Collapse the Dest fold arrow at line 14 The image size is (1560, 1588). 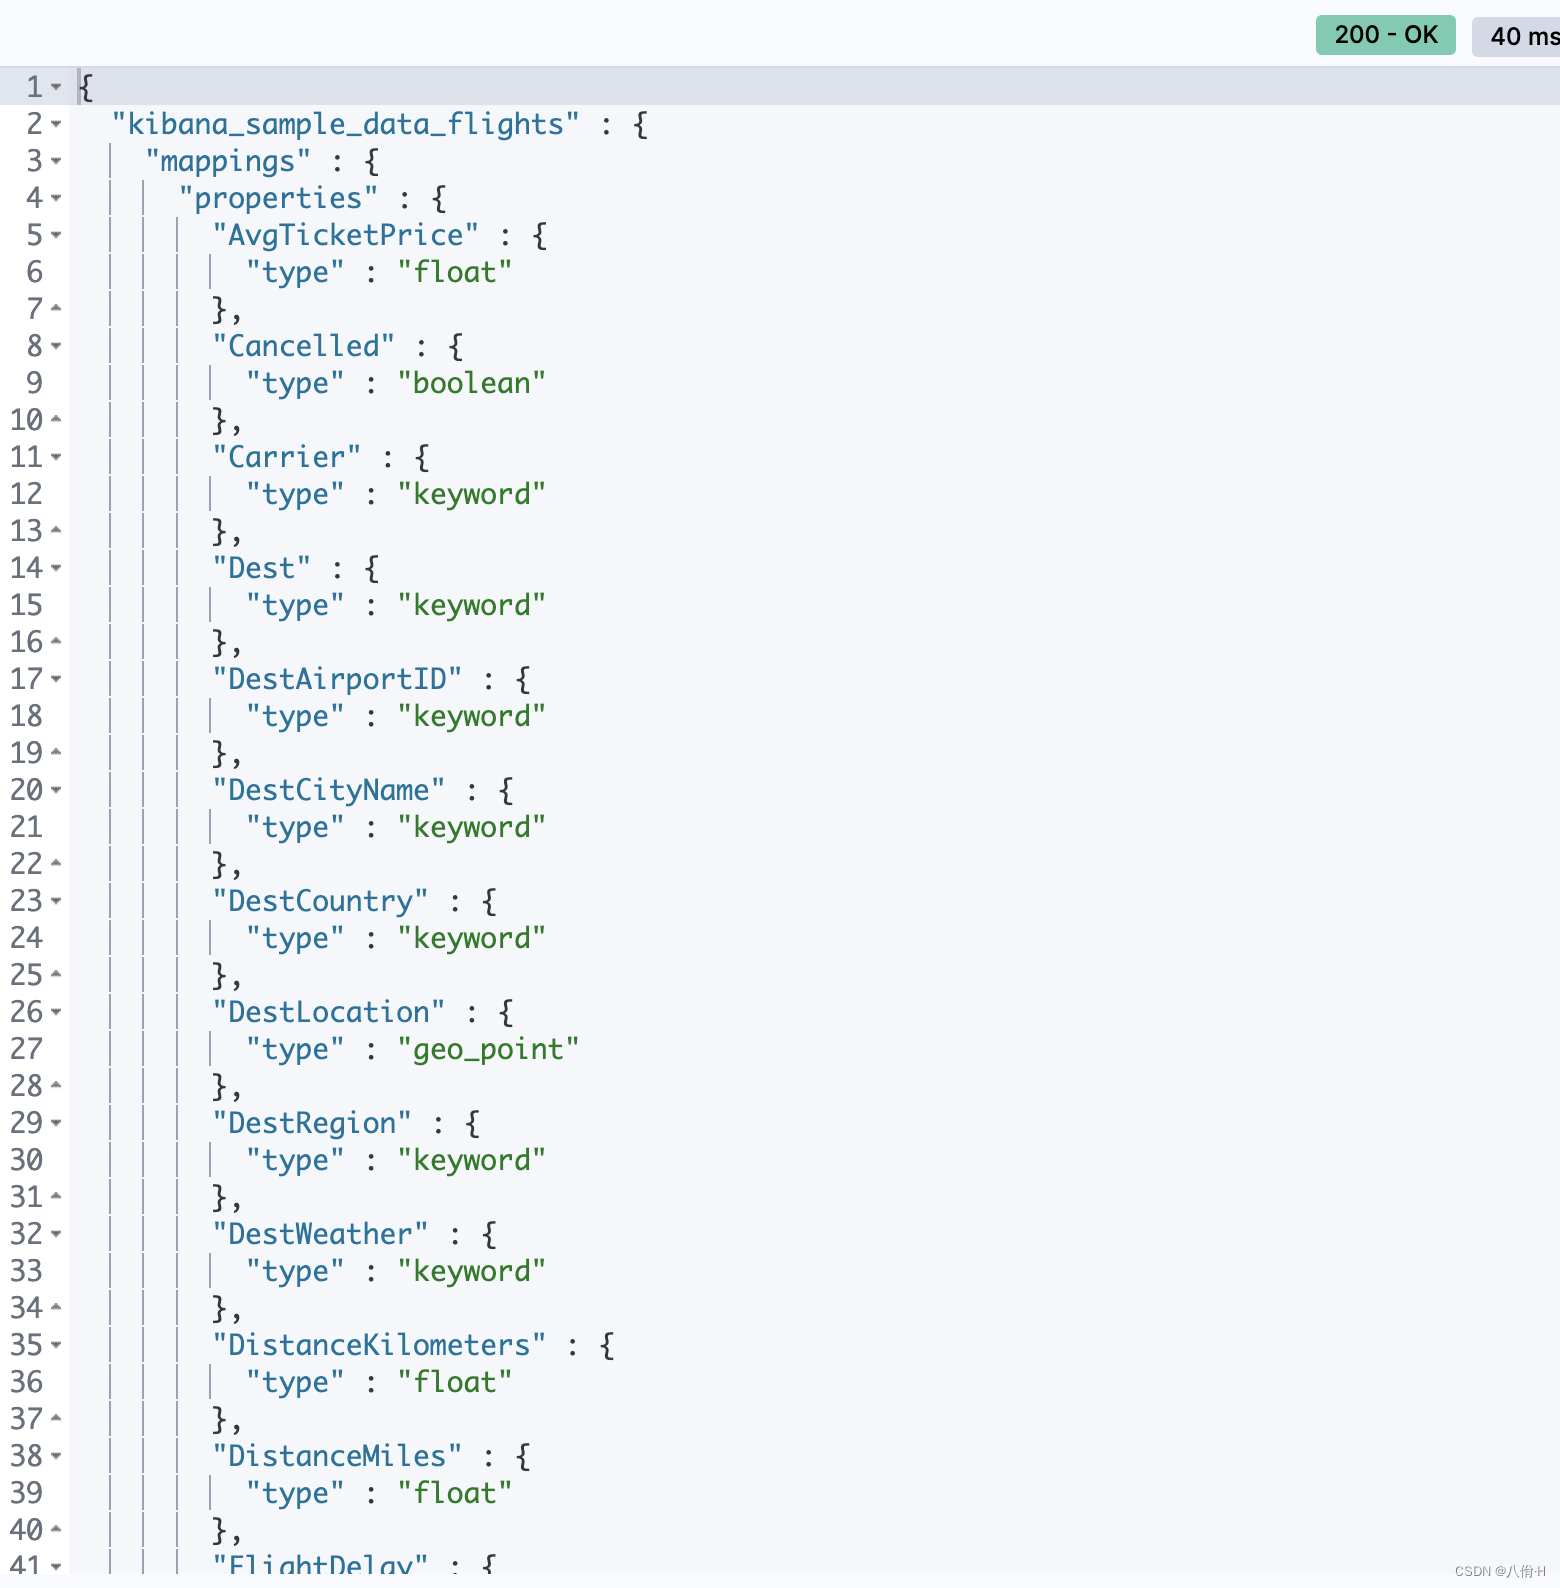pos(56,568)
